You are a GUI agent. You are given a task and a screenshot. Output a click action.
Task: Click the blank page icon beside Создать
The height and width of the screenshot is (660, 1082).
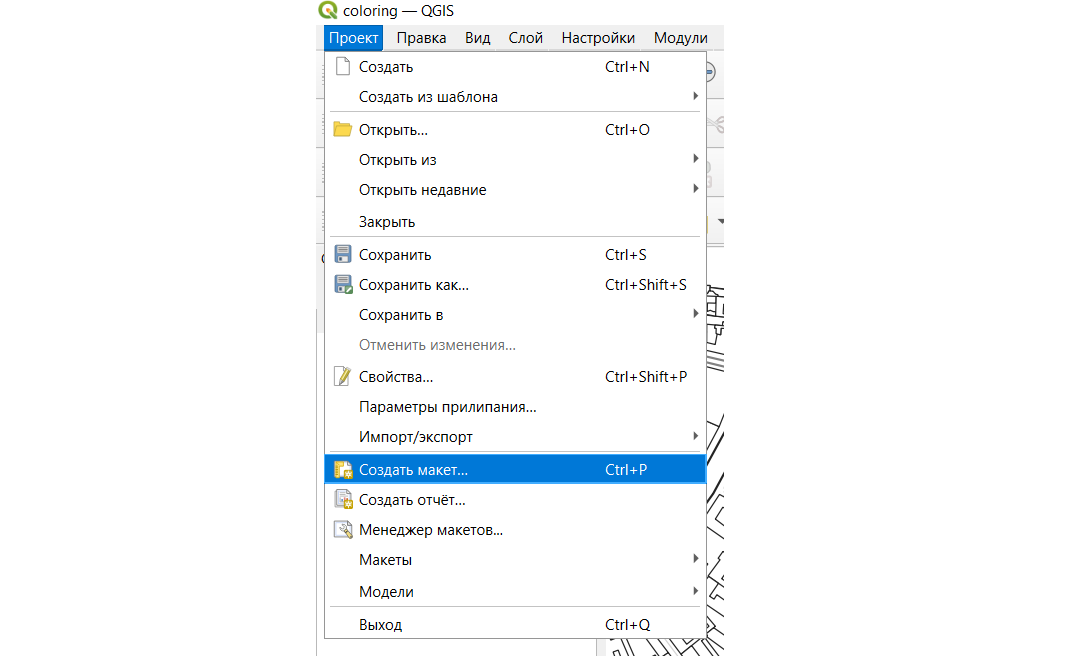coord(342,66)
